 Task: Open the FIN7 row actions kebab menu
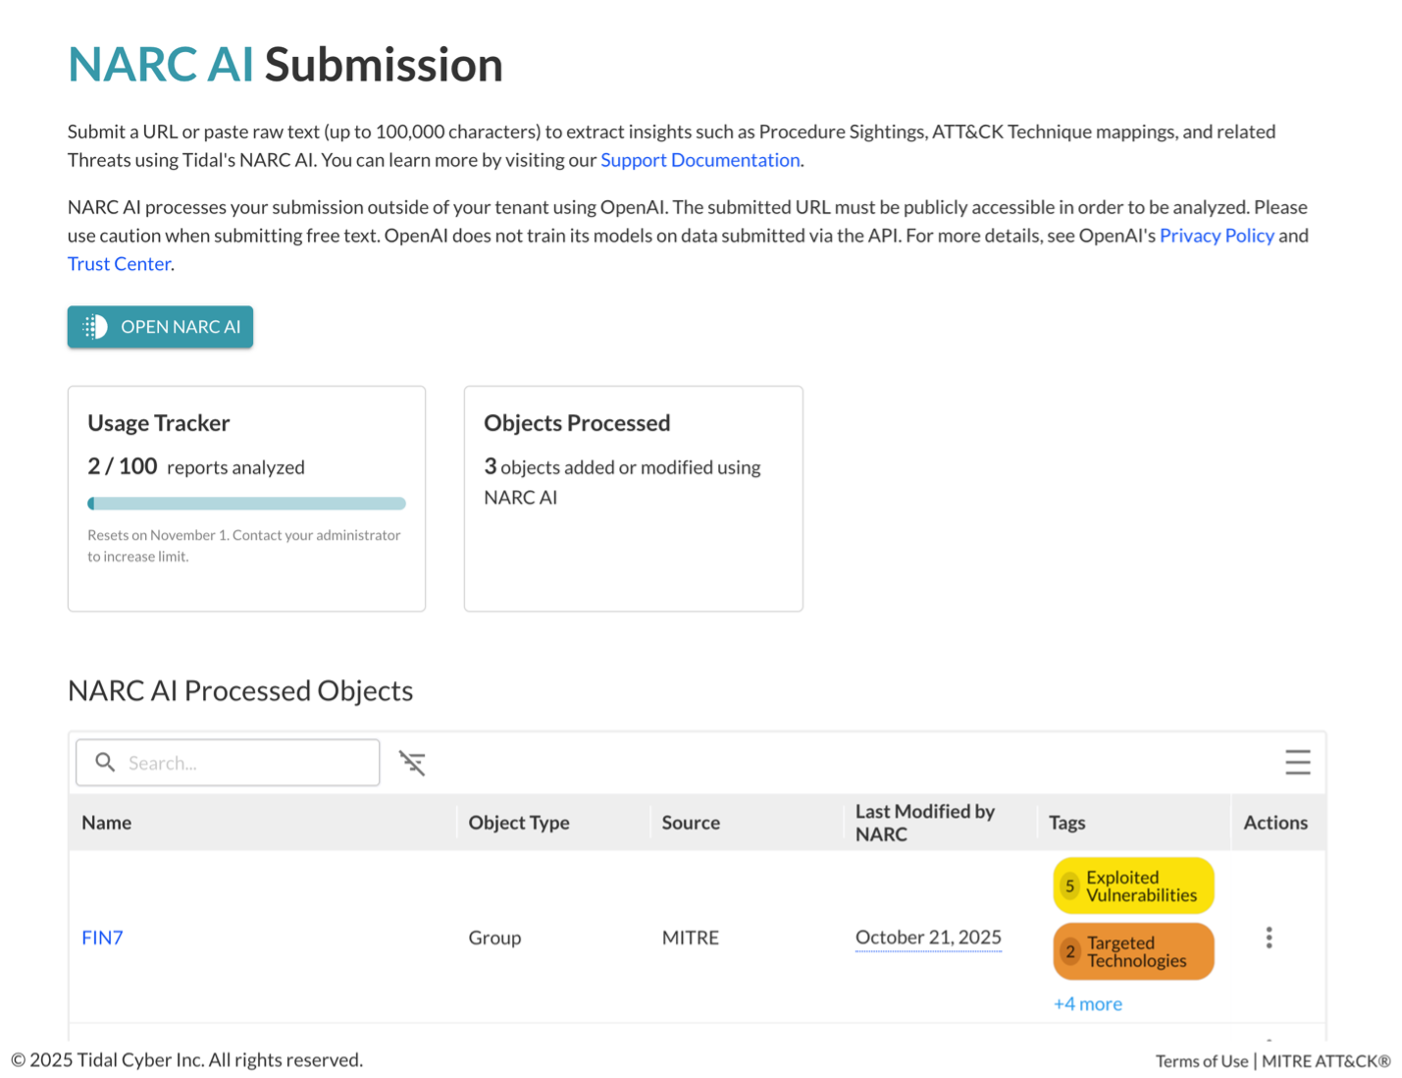(1268, 938)
